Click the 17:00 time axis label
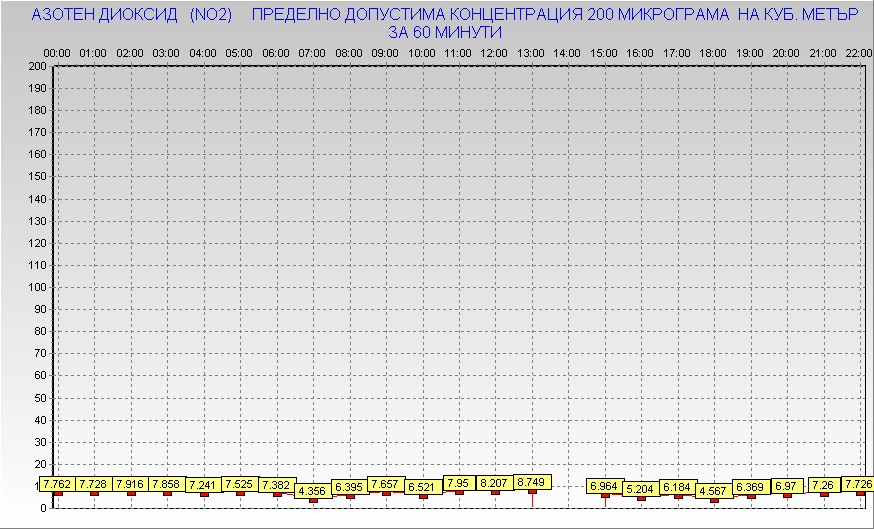The height and width of the screenshot is (529, 874). pos(677,54)
